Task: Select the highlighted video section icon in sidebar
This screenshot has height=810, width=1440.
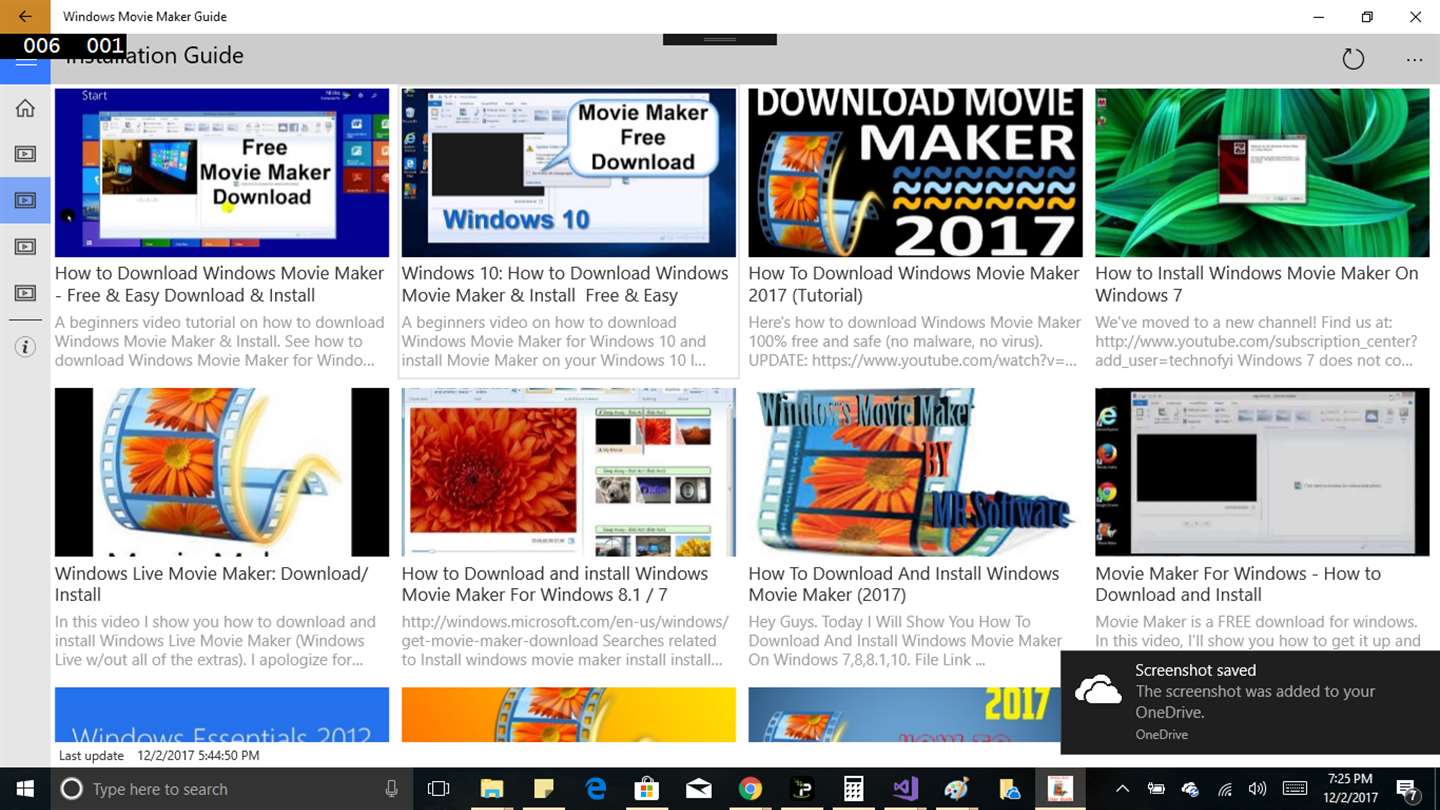Action: coord(25,200)
